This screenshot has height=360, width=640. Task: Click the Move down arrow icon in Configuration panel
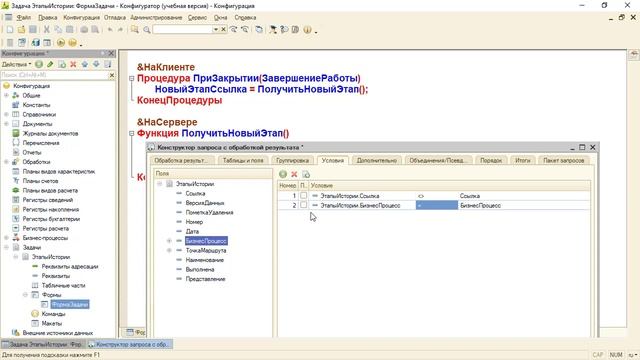click(96, 64)
